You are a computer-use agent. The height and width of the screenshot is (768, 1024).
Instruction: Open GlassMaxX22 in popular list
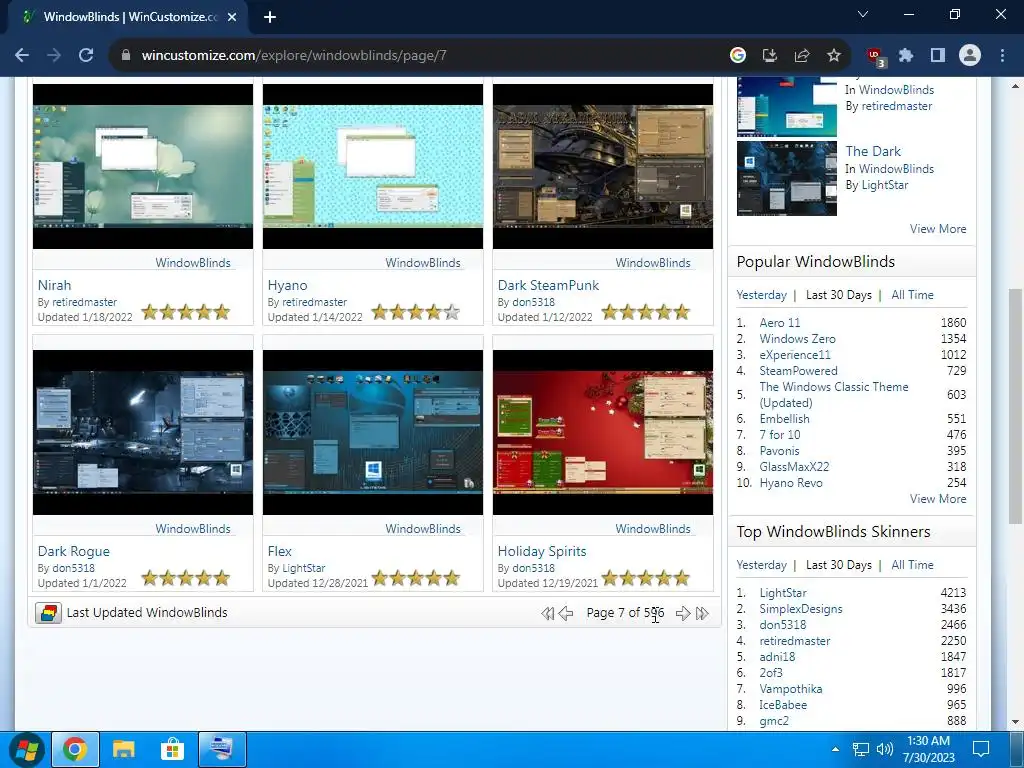click(794, 467)
